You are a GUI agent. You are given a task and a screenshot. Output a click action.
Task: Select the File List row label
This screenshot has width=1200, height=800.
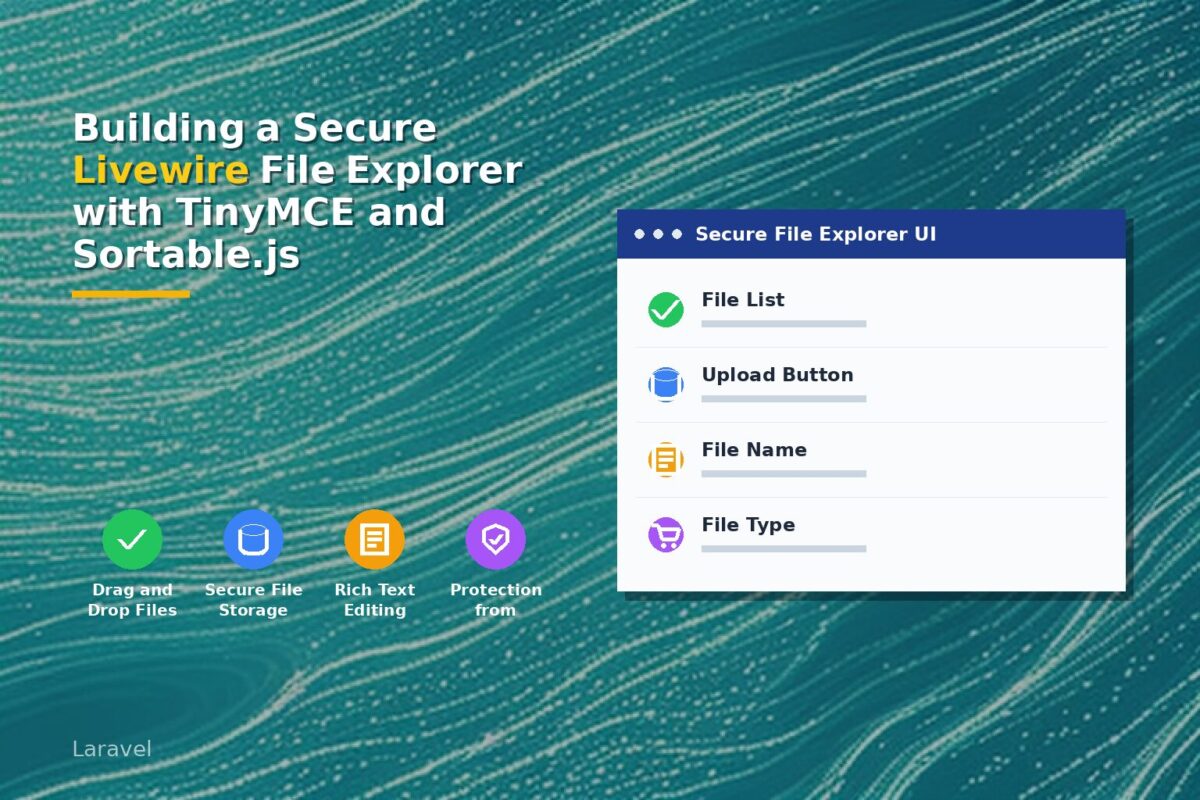pos(743,300)
